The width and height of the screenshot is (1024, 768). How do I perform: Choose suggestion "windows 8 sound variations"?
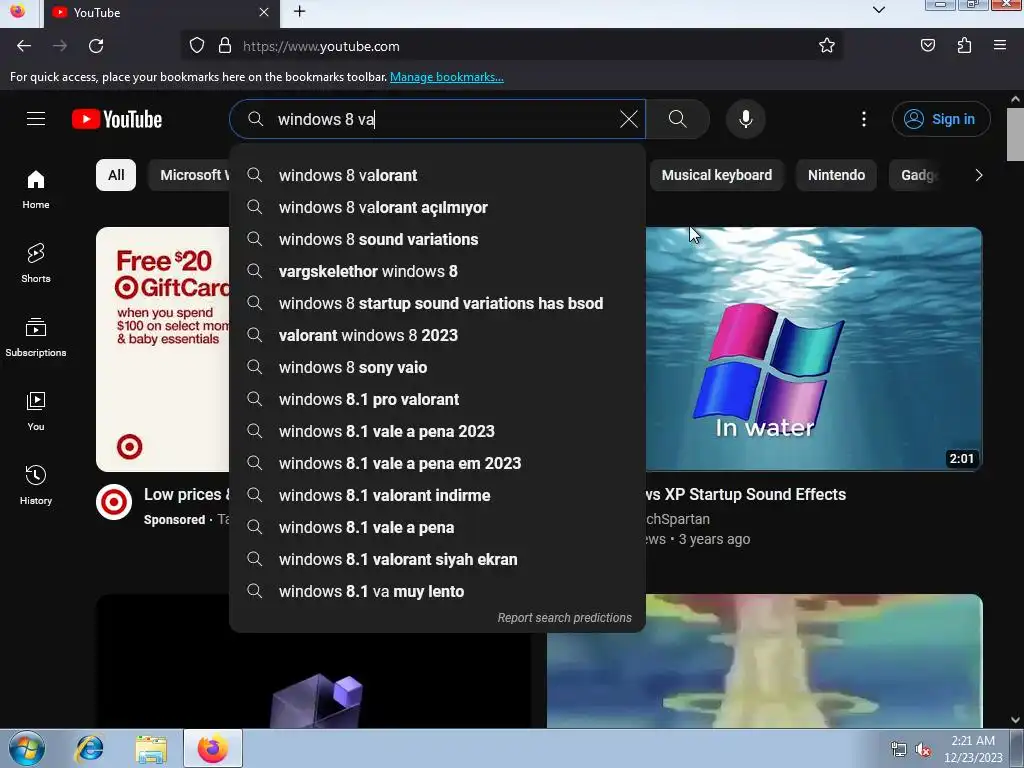coord(438,239)
